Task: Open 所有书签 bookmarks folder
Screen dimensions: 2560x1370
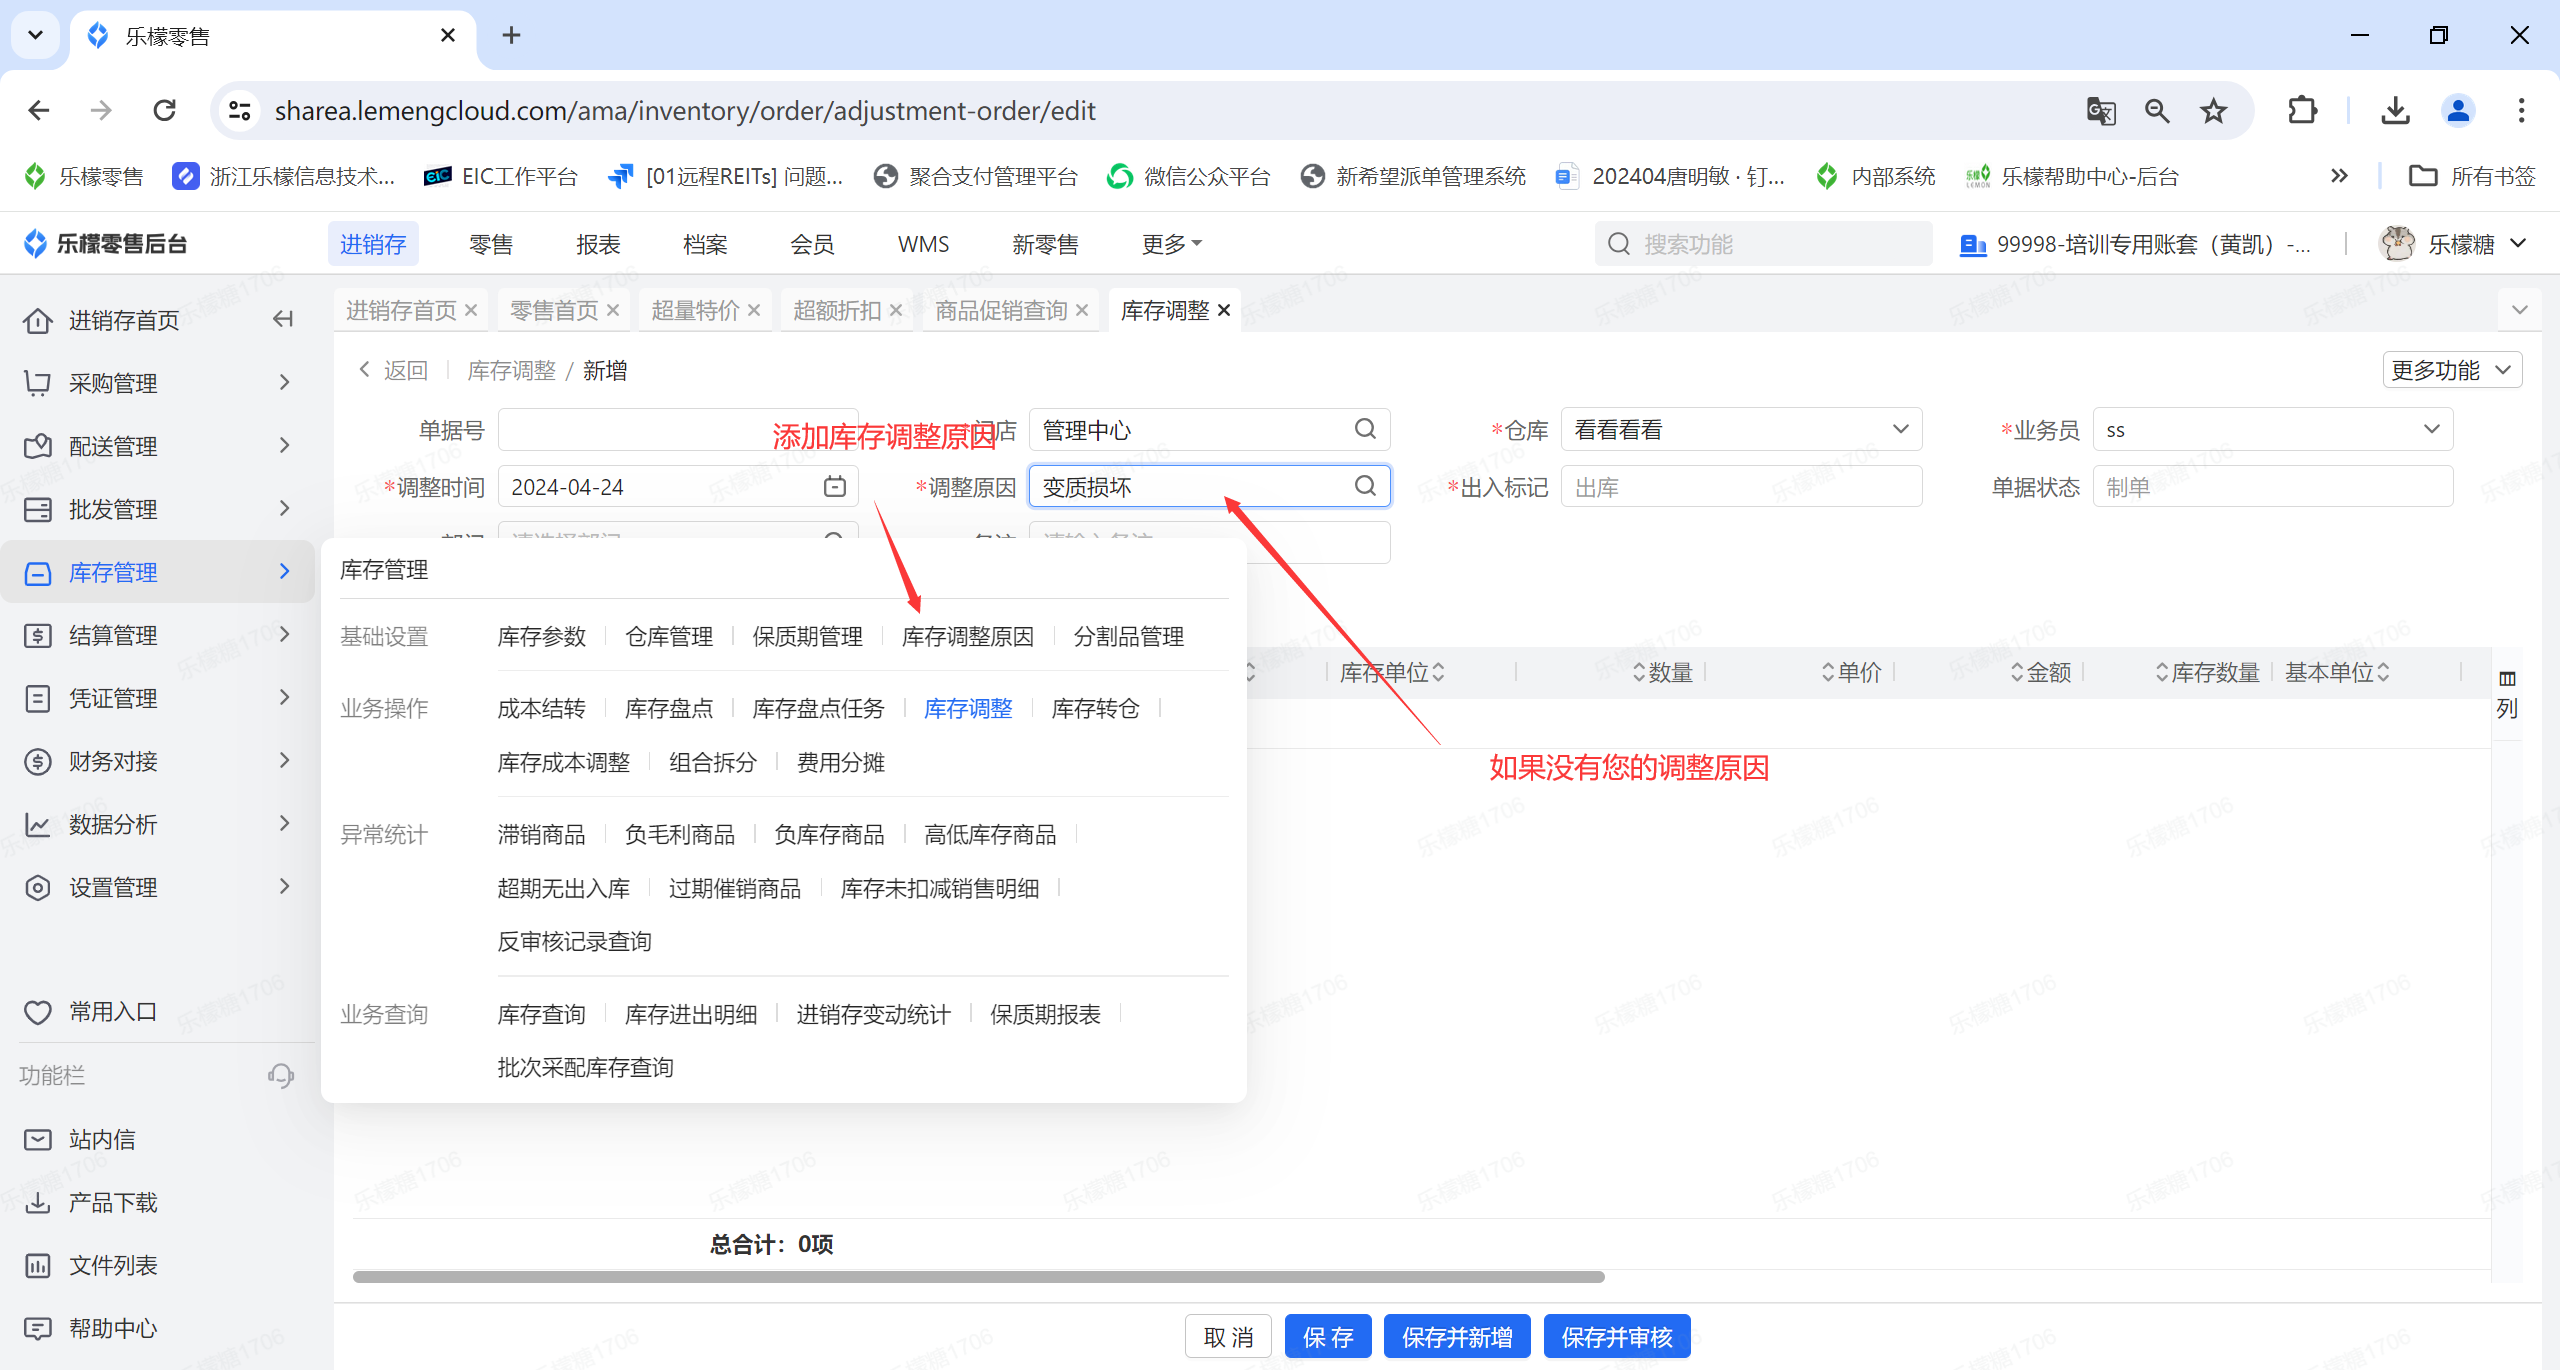Action: point(2472,177)
